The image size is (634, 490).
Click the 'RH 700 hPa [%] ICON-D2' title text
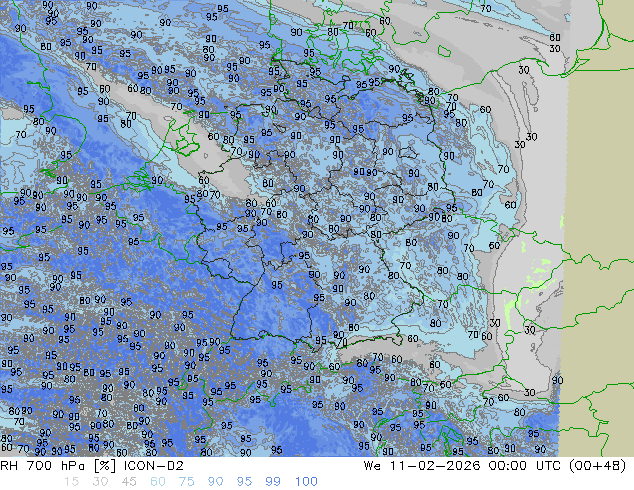(x=92, y=466)
